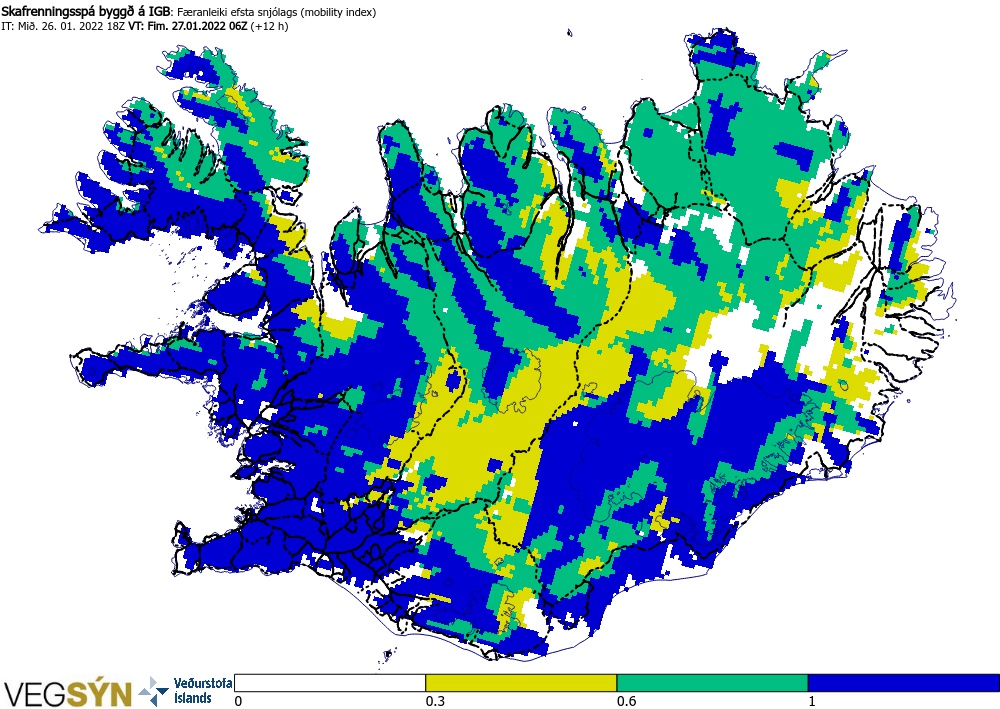Click legend value 0.3
This screenshot has height=709, width=1000.
(434, 701)
